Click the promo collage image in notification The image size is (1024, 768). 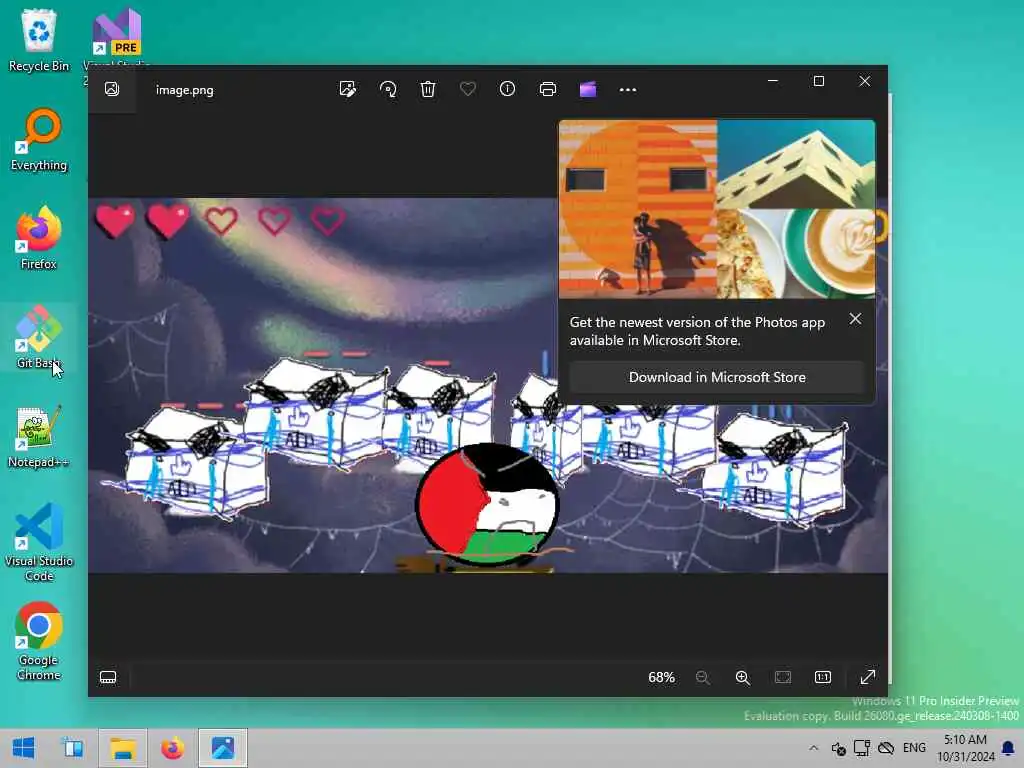[x=717, y=209]
